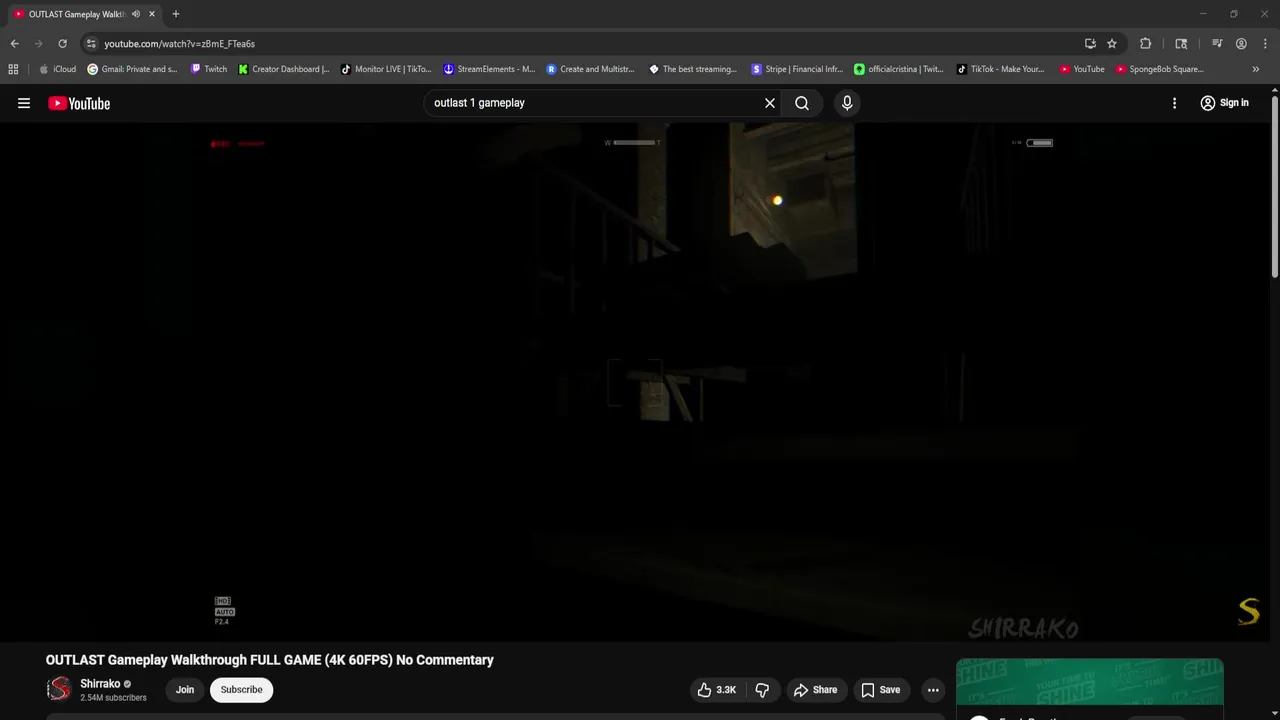This screenshot has height=720, width=1280.
Task: Mute the tab via speaker icon
Action: coord(136,14)
